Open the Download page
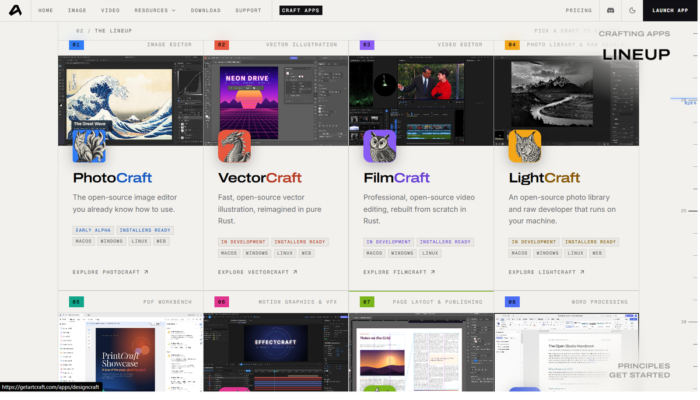The height and width of the screenshot is (400, 700). [x=206, y=10]
